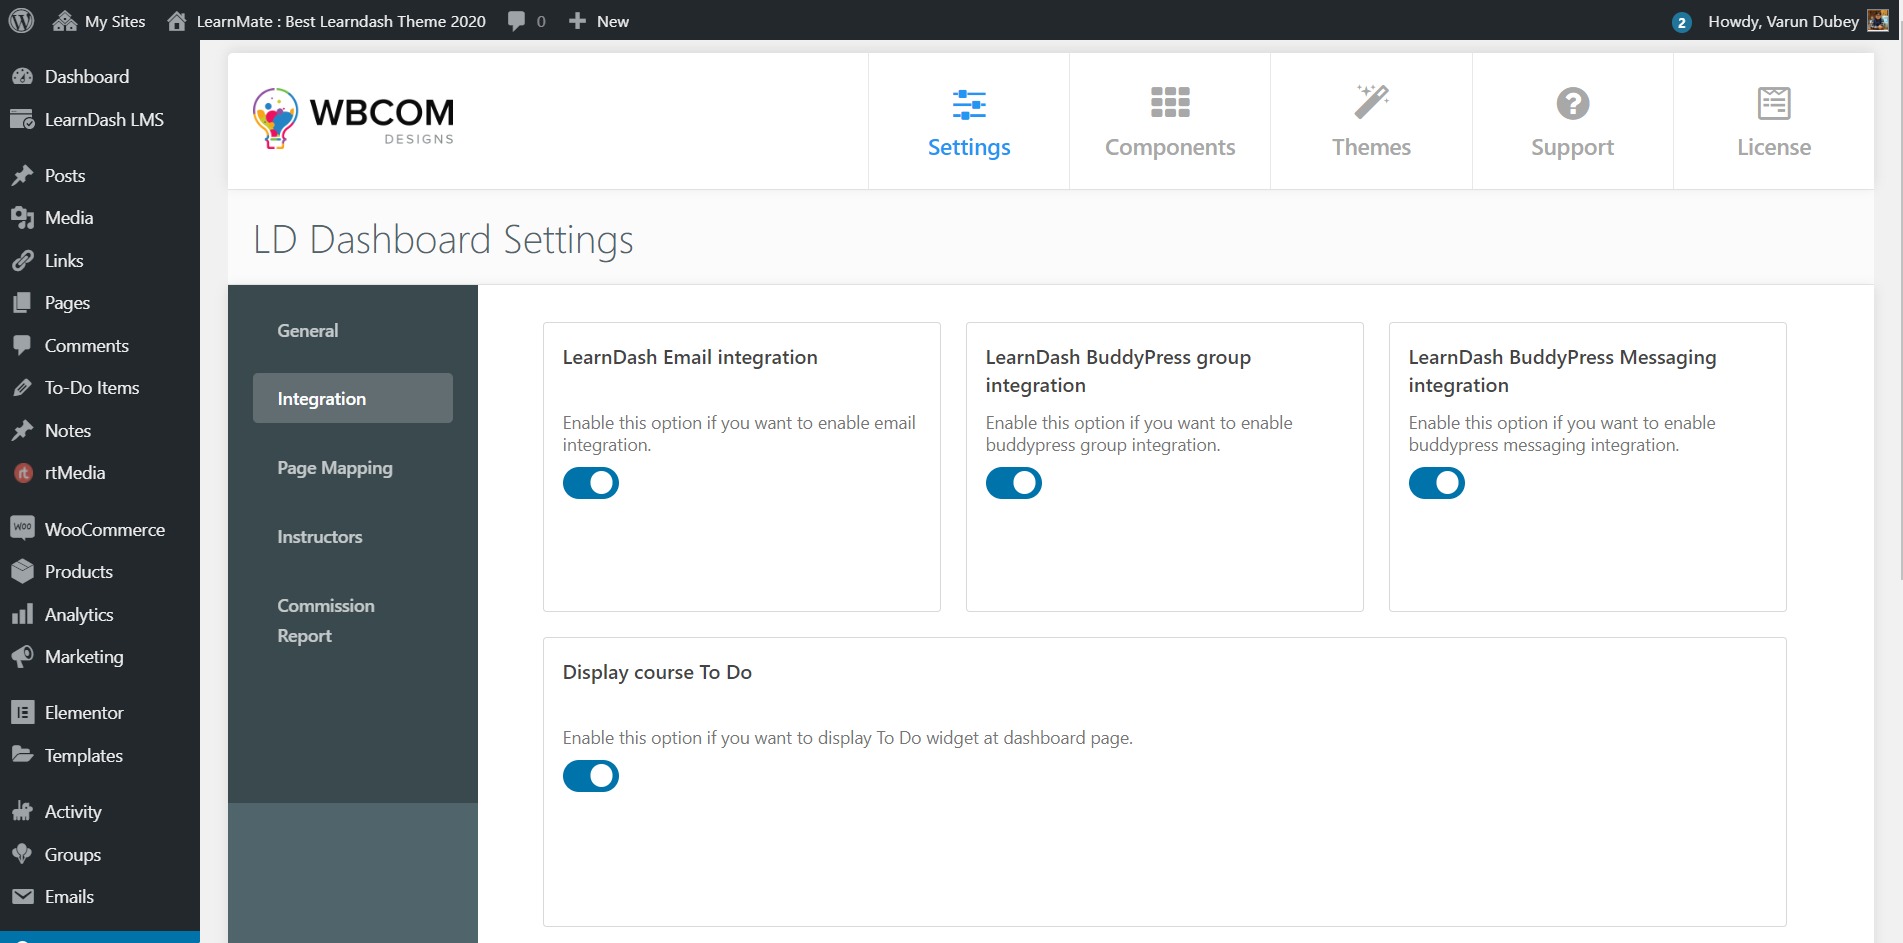
Task: Click the WooCommerce woo icon
Action: pyautogui.click(x=22, y=528)
